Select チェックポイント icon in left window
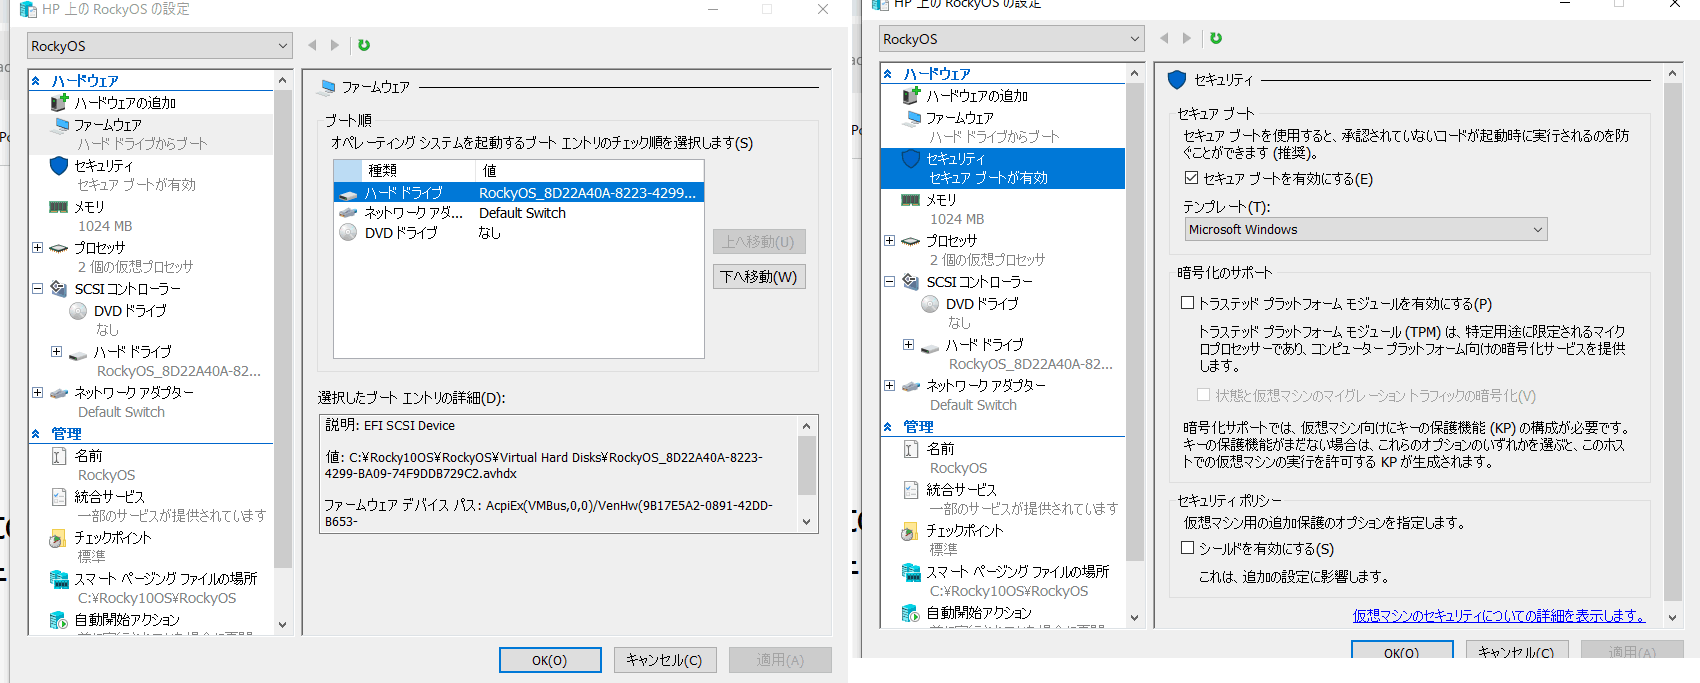 click(58, 538)
